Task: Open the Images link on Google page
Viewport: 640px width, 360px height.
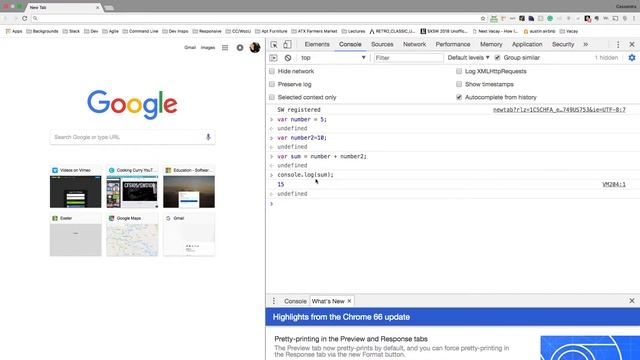Action: (x=208, y=48)
